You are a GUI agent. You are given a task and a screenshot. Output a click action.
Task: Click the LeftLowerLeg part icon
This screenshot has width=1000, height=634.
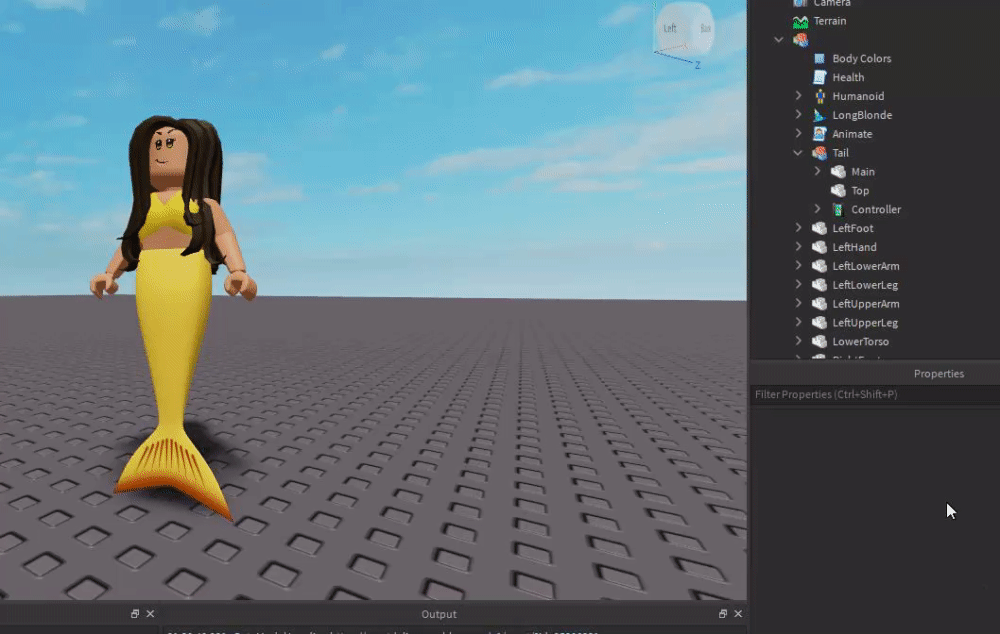pyautogui.click(x=820, y=285)
